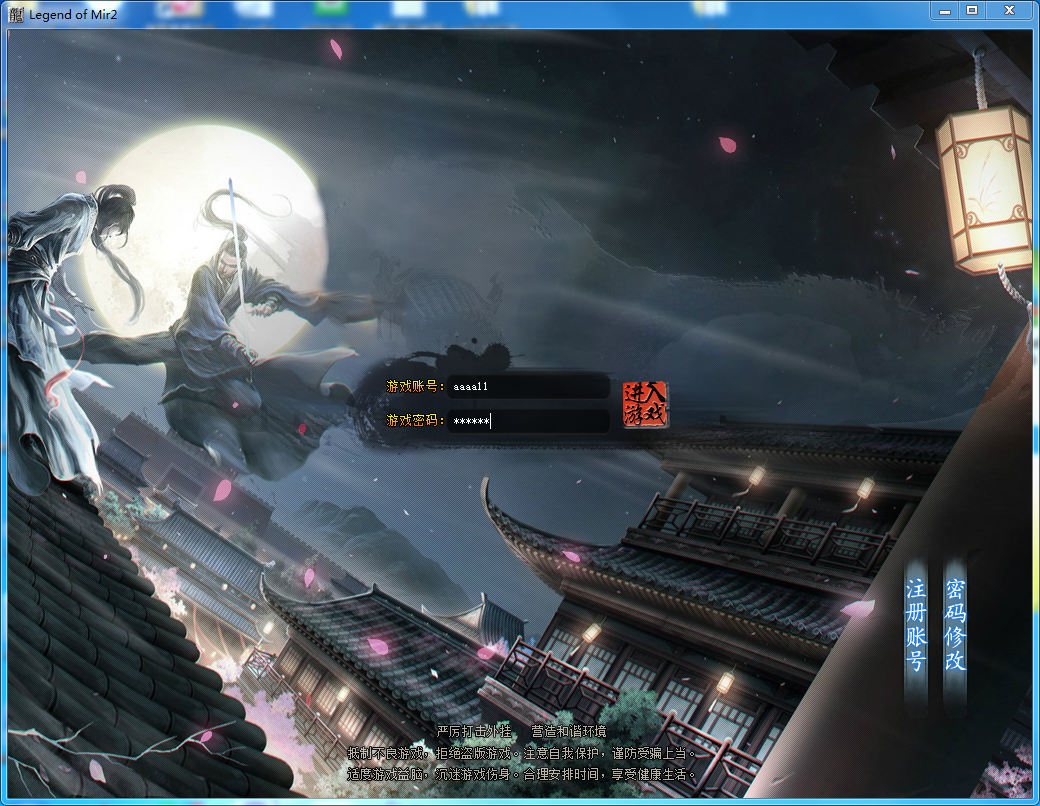Image resolution: width=1040 pixels, height=806 pixels.
Task: Click the 抵制不良游戏 advisory line
Action: pos(521,753)
